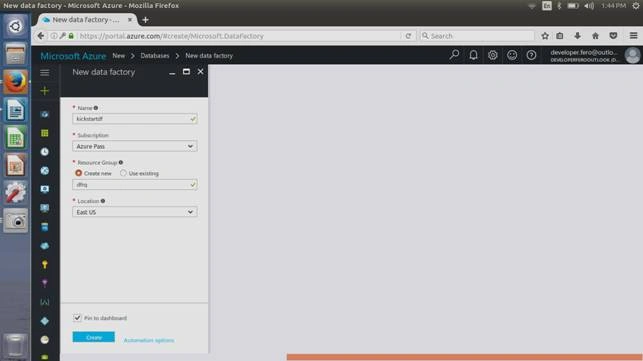643x361 pixels.
Task: Open the Virtual machines monitor icon in sidebar
Action: [x=45, y=208]
